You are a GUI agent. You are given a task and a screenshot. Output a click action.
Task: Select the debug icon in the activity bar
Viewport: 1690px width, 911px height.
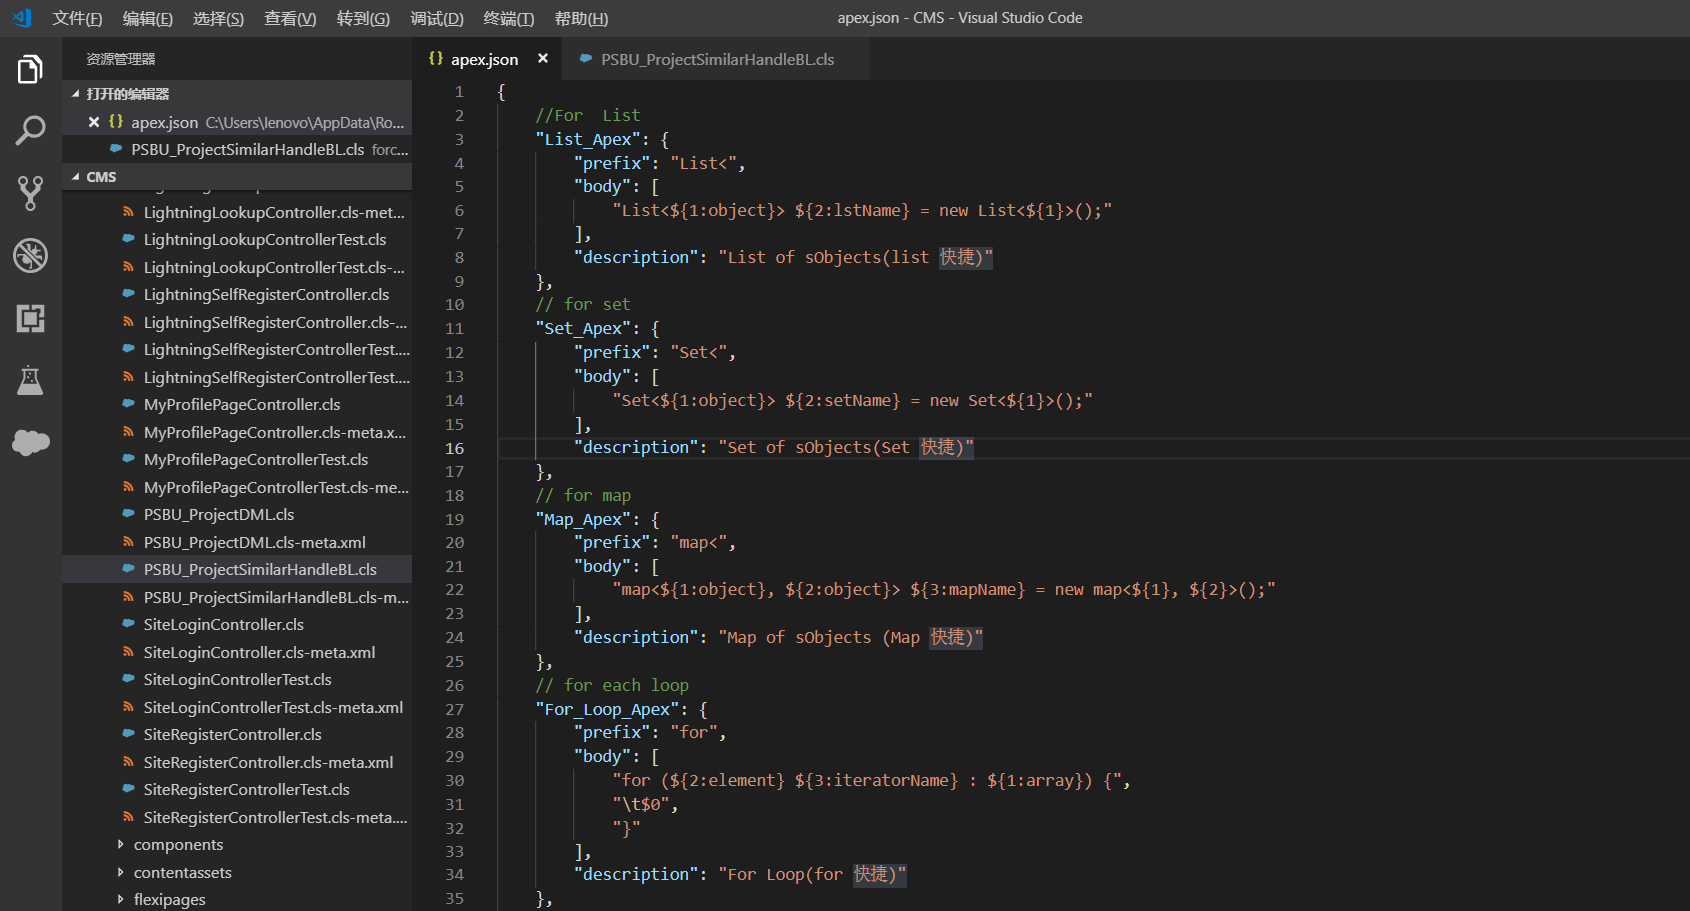coord(30,255)
